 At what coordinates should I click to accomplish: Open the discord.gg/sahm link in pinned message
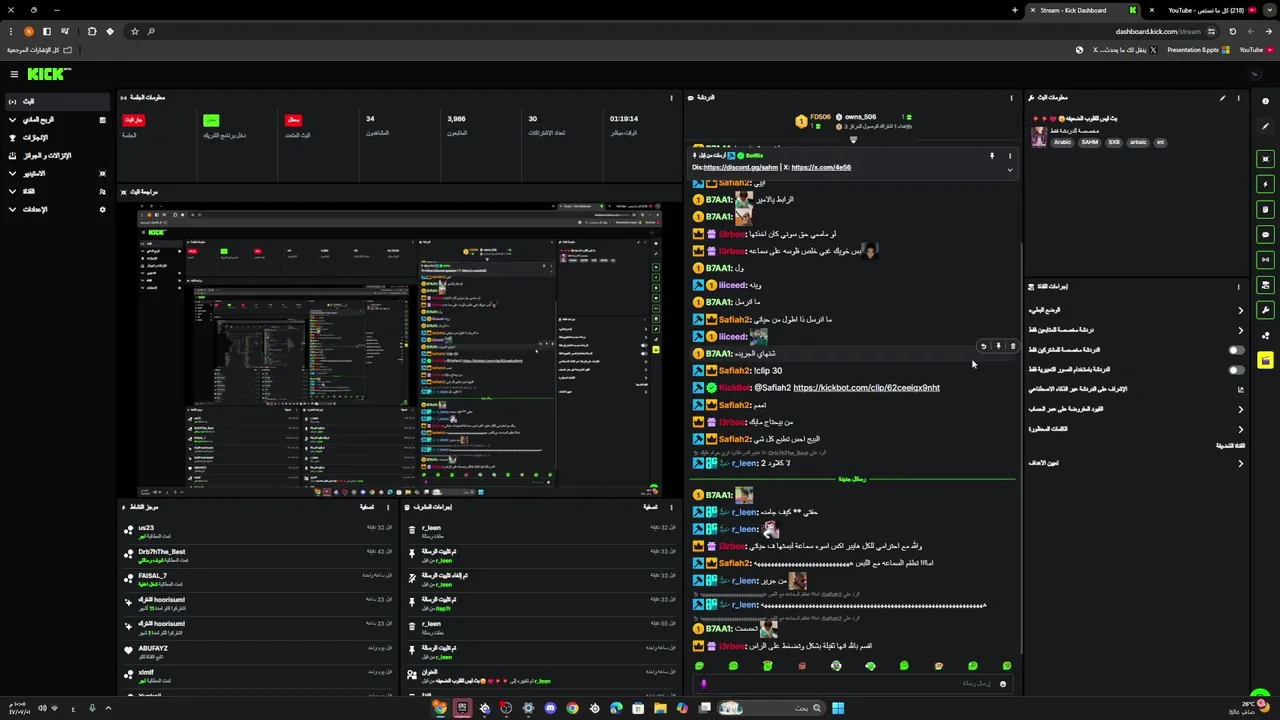click(740, 167)
